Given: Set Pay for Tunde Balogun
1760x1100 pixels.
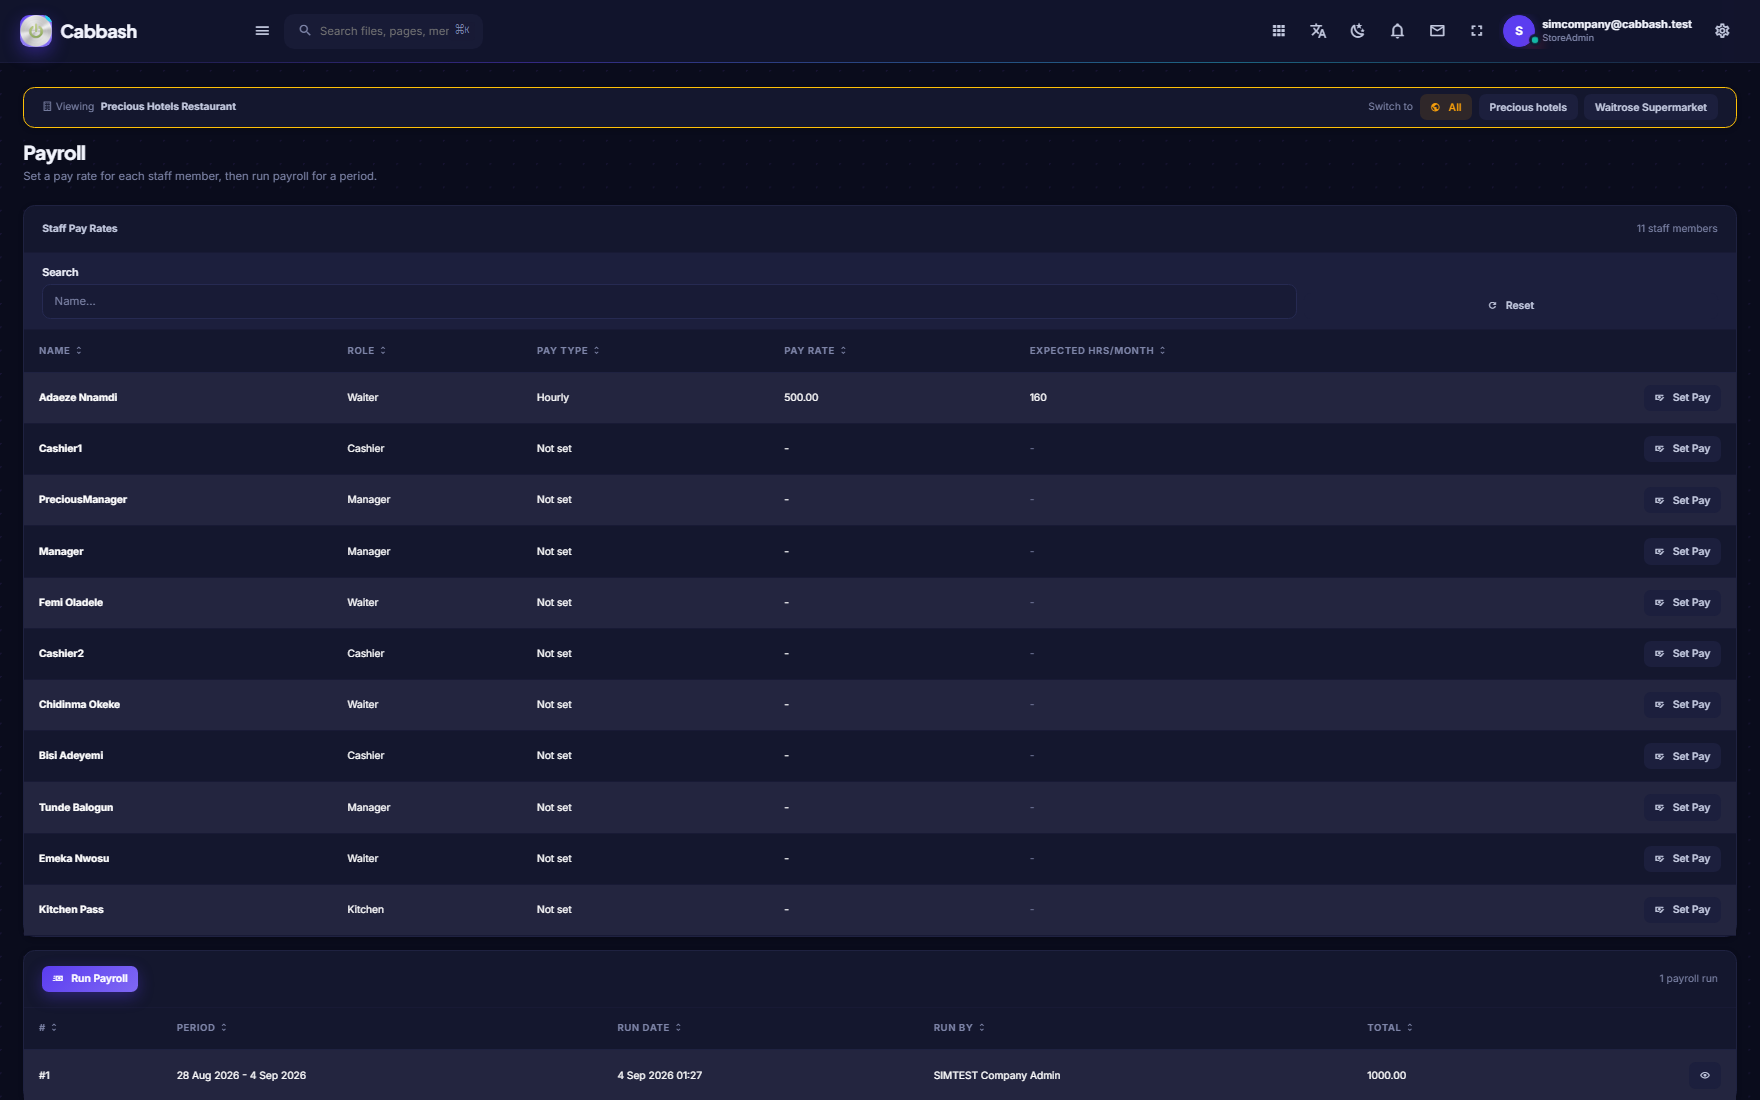Looking at the screenshot, I should [1682, 808].
